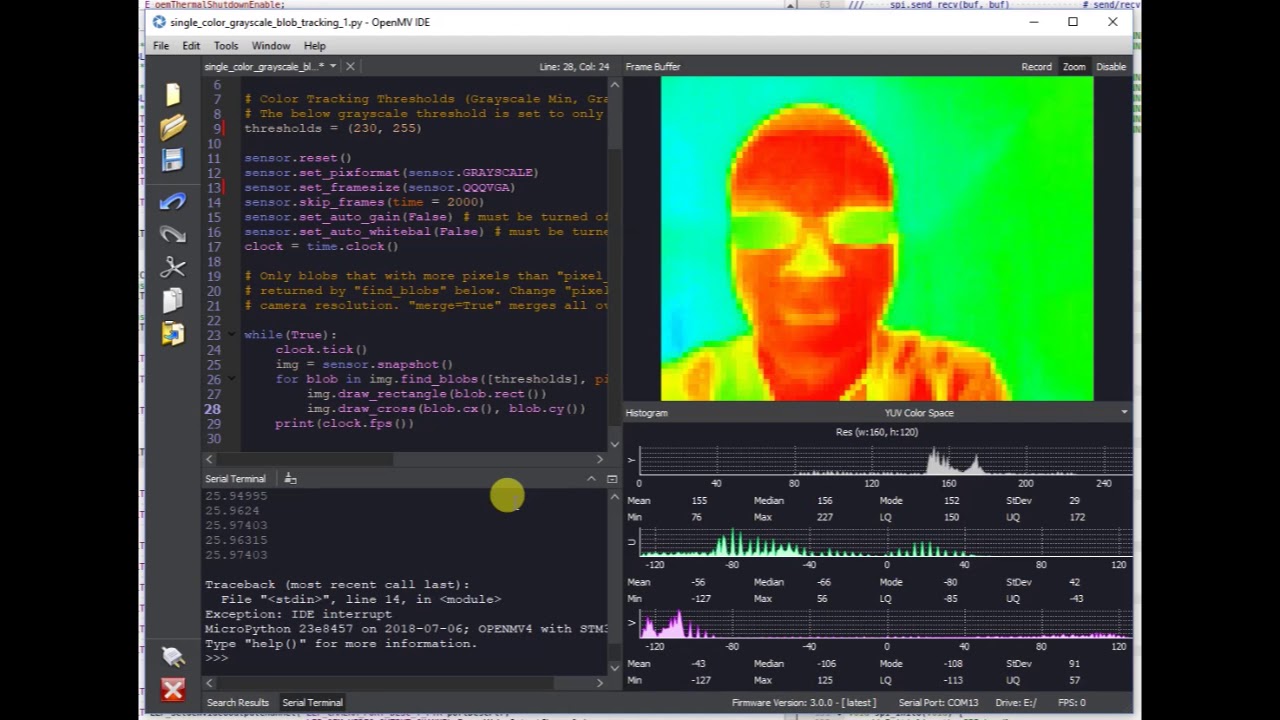Connect to camera using the plug icon
The width and height of the screenshot is (1280, 720).
pyautogui.click(x=173, y=656)
